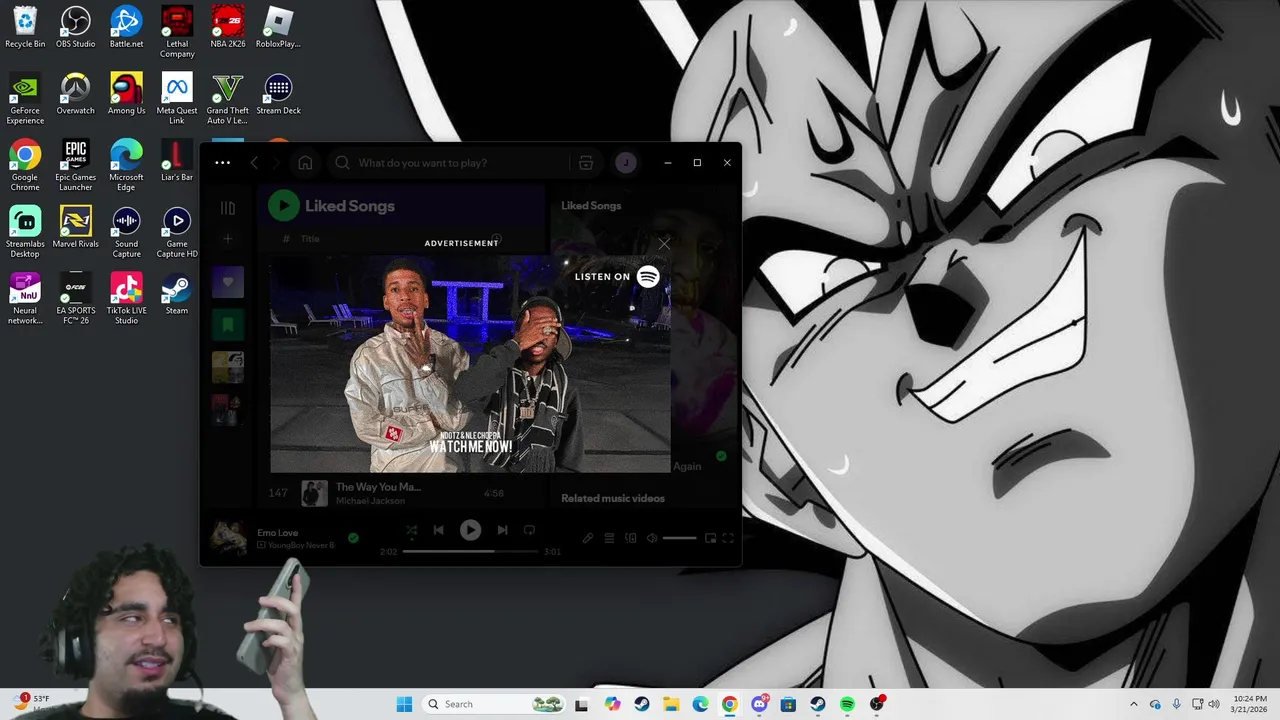Skip to previous track
This screenshot has width=1280, height=720.
pos(438,530)
